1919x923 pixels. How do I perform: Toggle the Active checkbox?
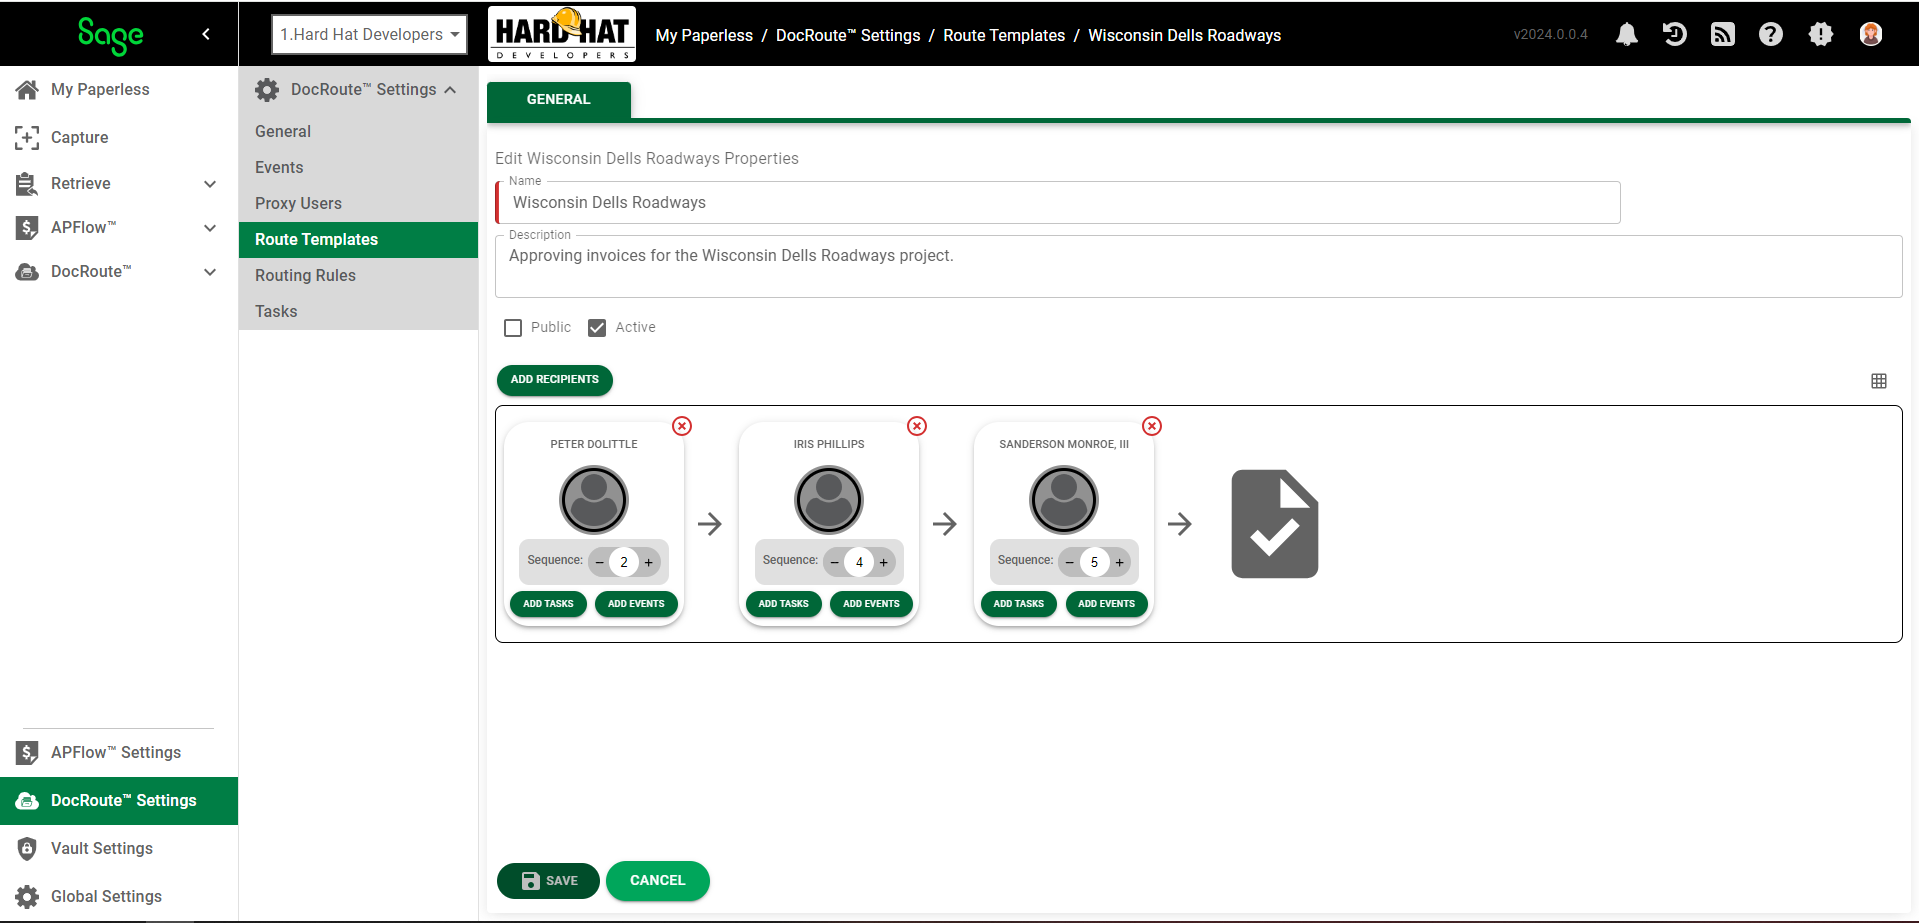[597, 328]
